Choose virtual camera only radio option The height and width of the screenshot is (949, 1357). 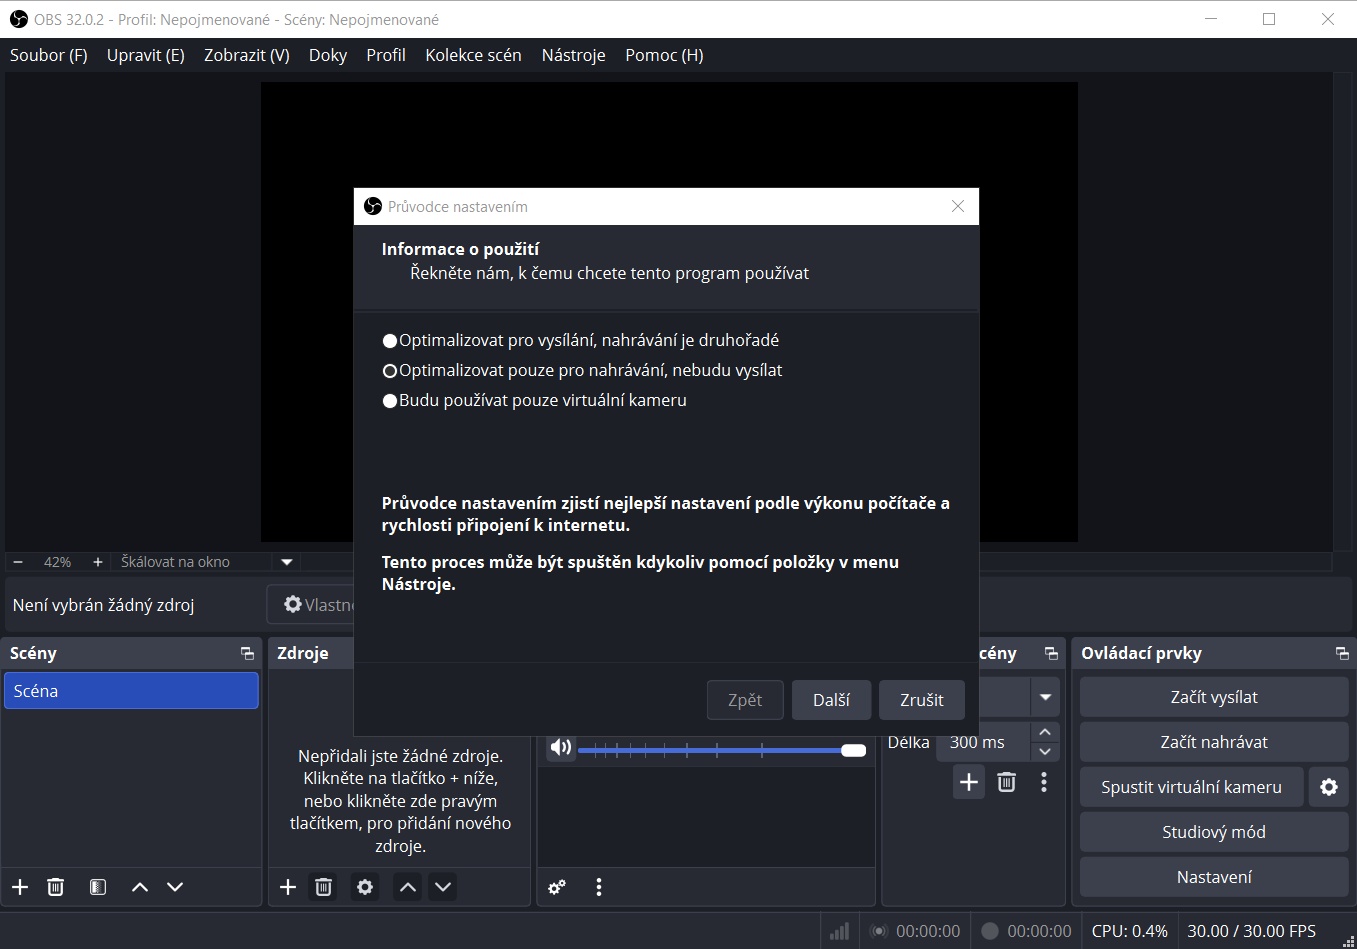[x=390, y=401]
